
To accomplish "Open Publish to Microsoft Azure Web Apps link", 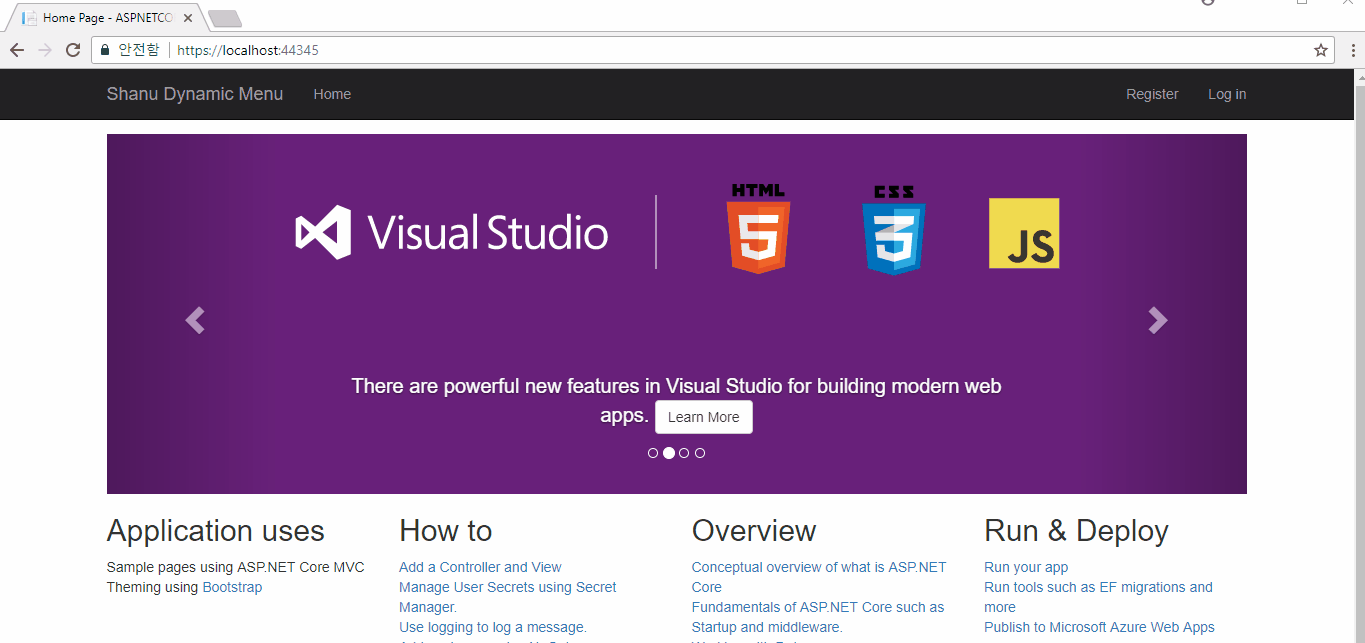I will point(1099,627).
